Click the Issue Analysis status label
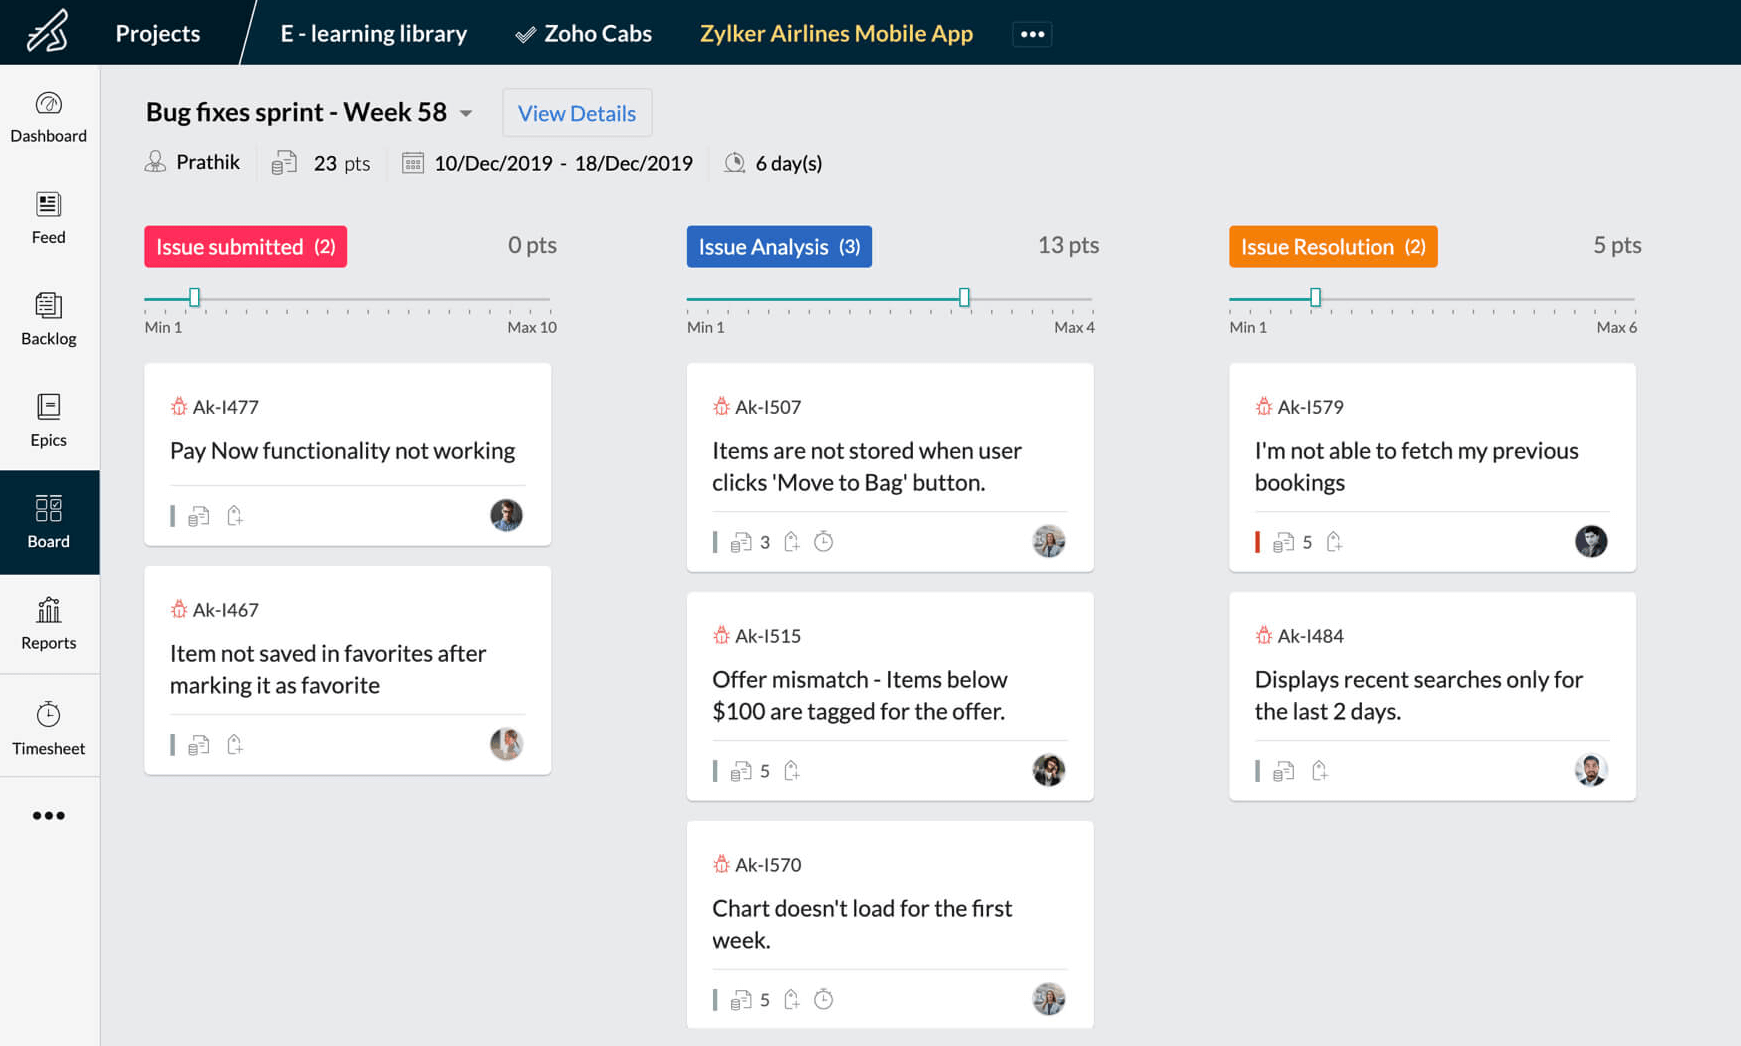The width and height of the screenshot is (1741, 1046). coord(779,246)
